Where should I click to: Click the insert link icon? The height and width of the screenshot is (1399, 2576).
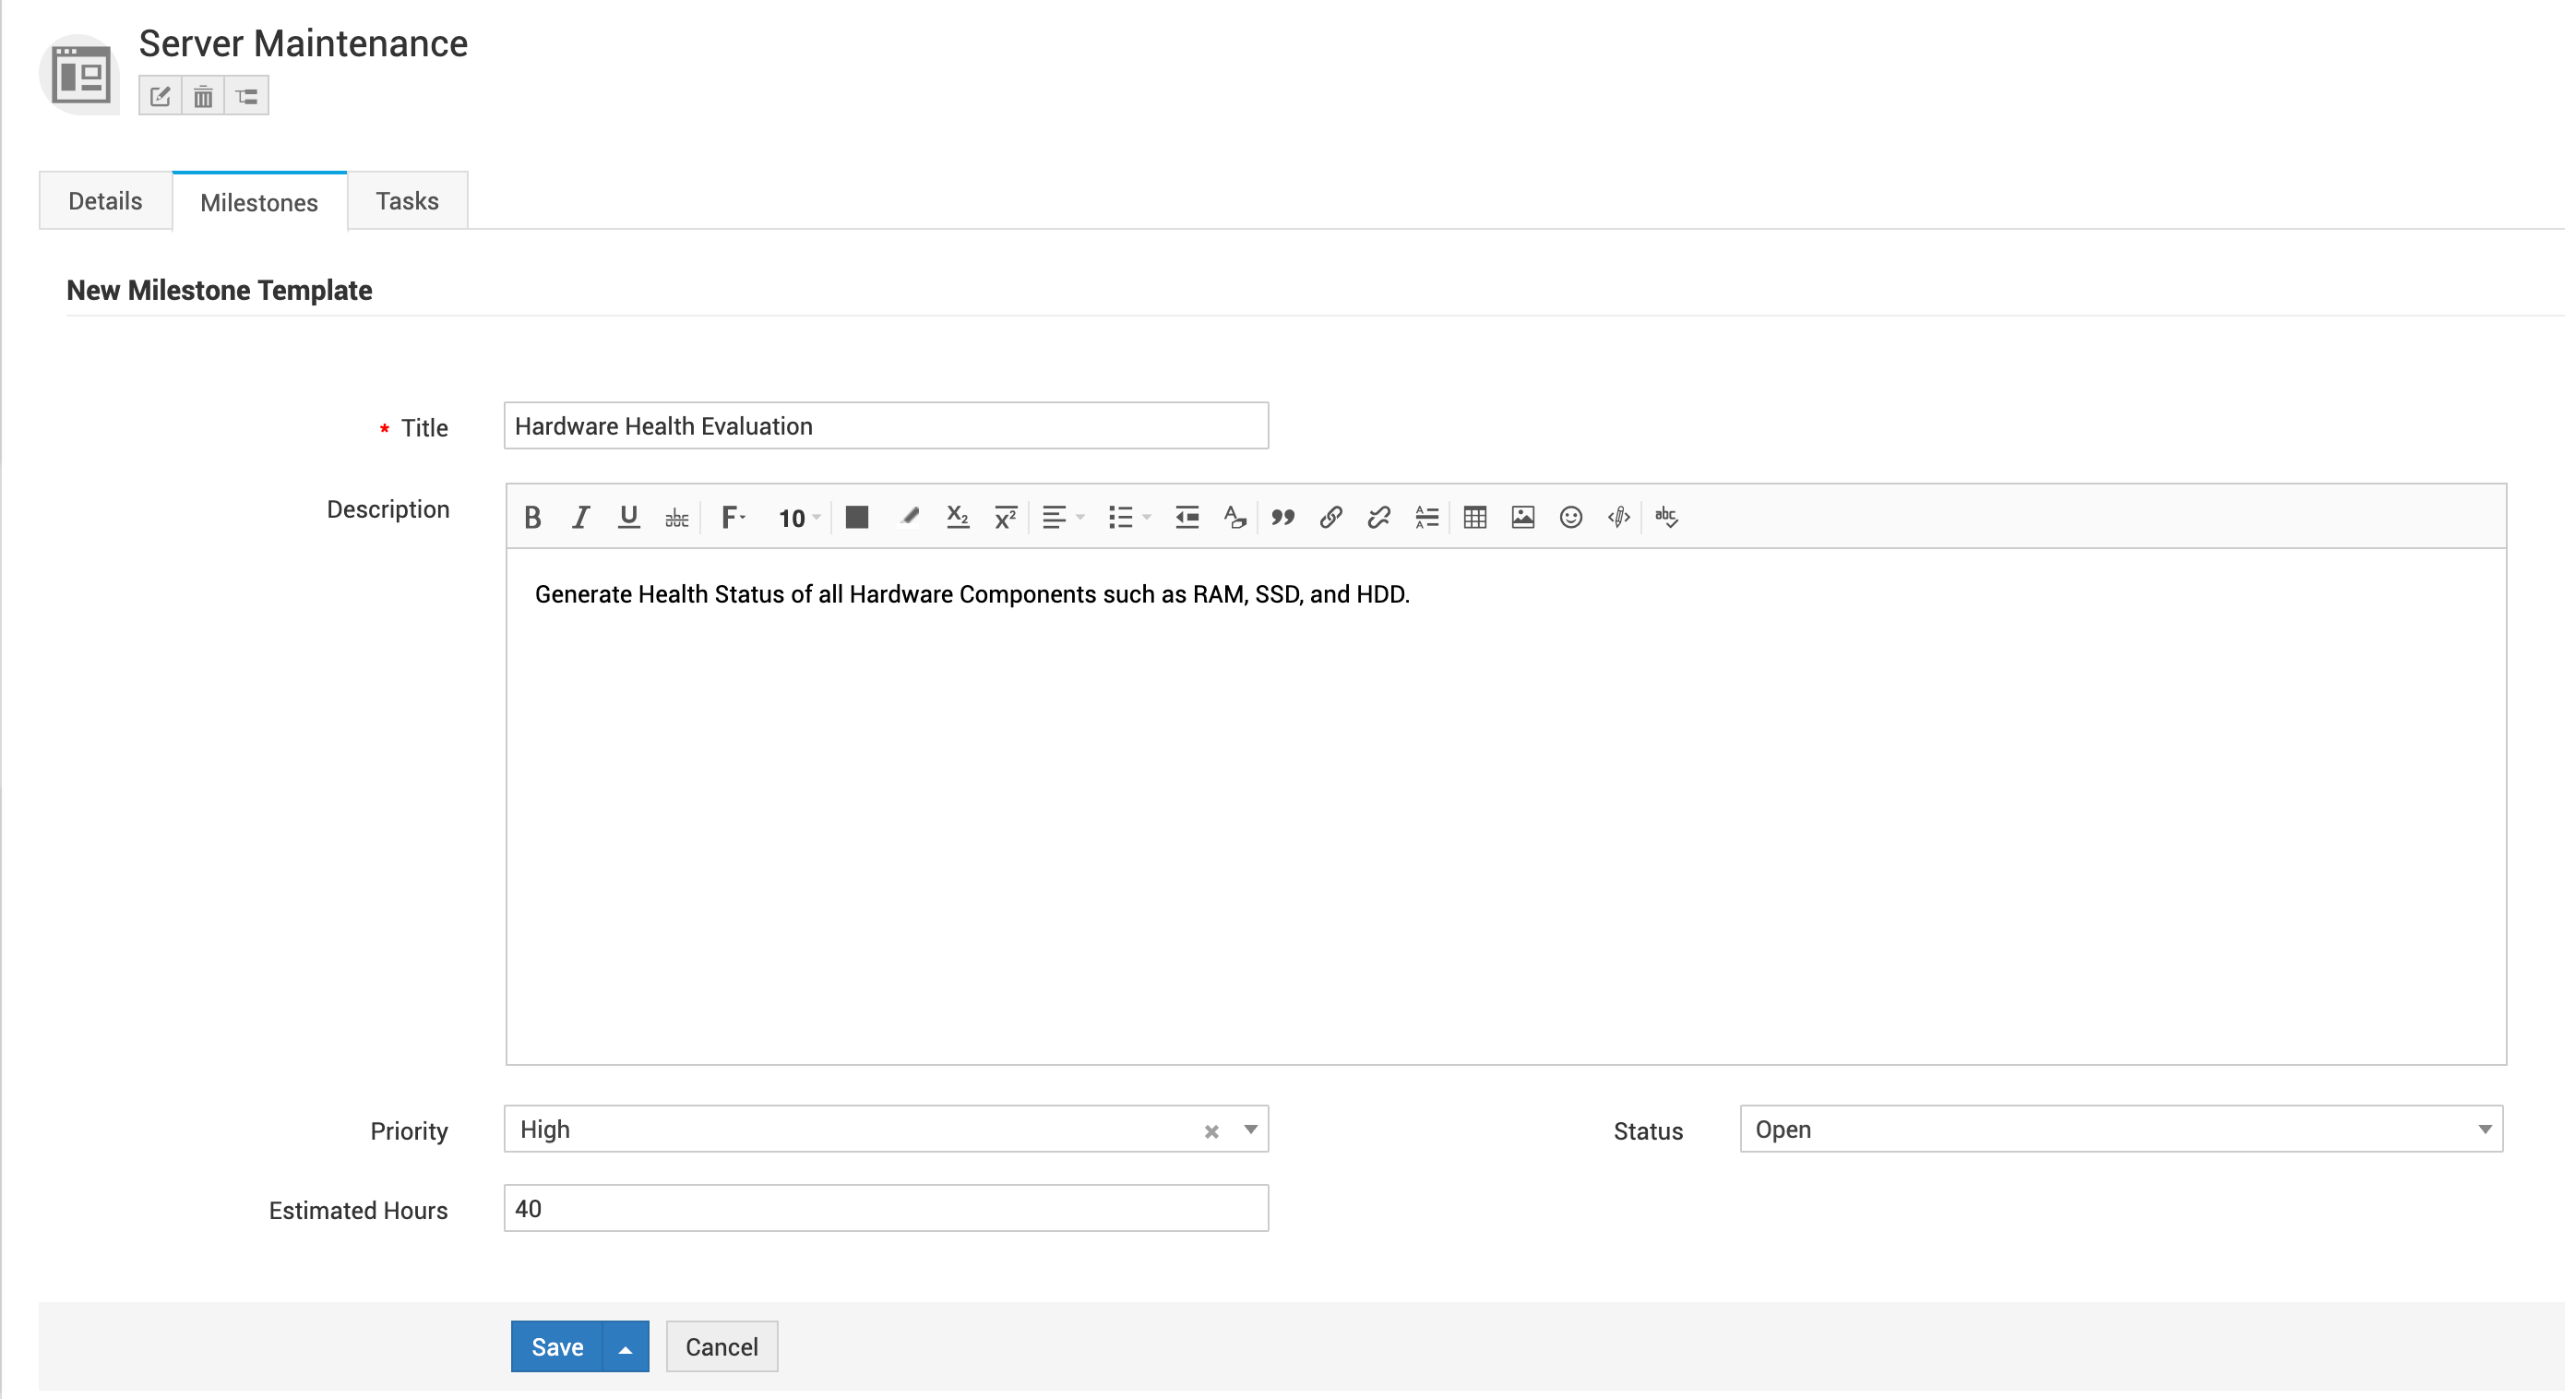pyautogui.click(x=1330, y=517)
